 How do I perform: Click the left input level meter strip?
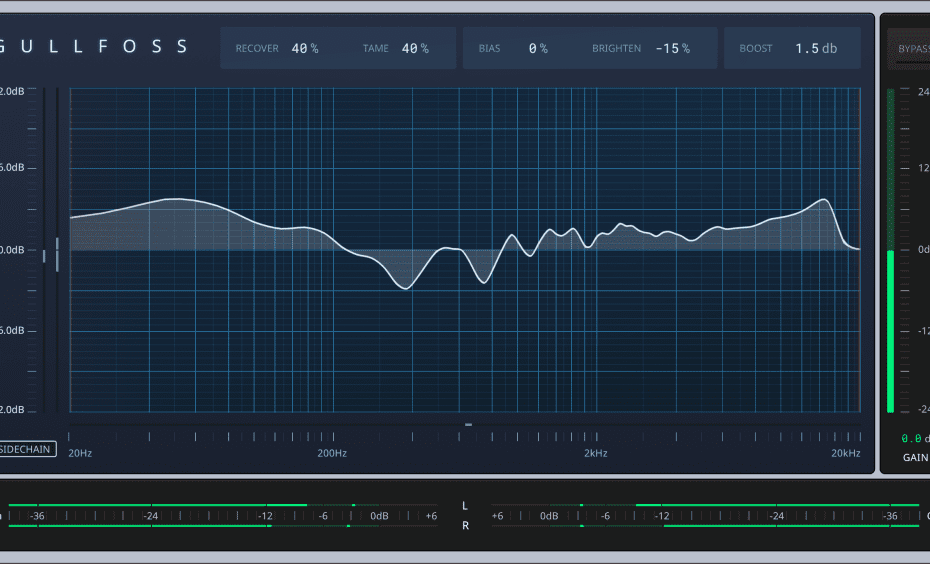220,516
